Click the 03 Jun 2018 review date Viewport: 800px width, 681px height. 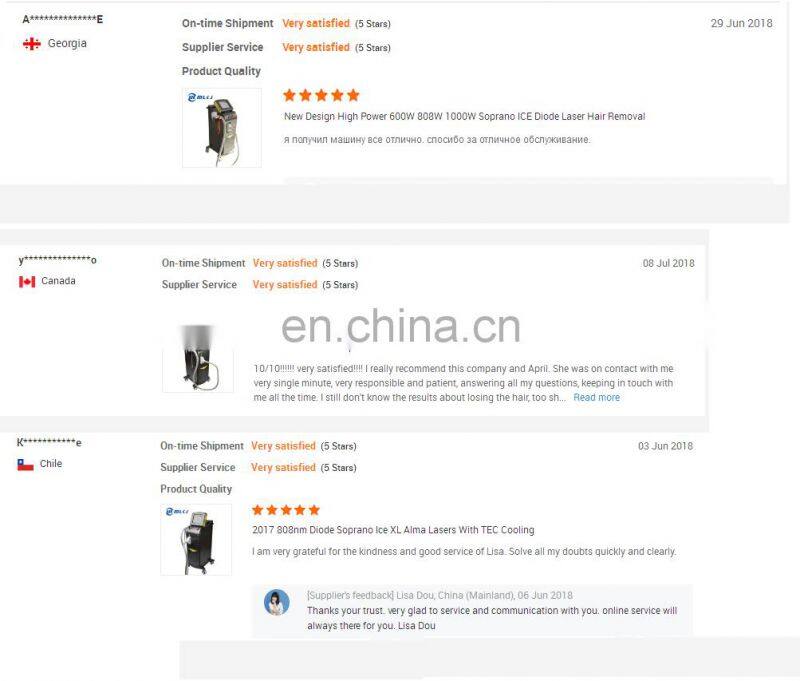coord(665,446)
